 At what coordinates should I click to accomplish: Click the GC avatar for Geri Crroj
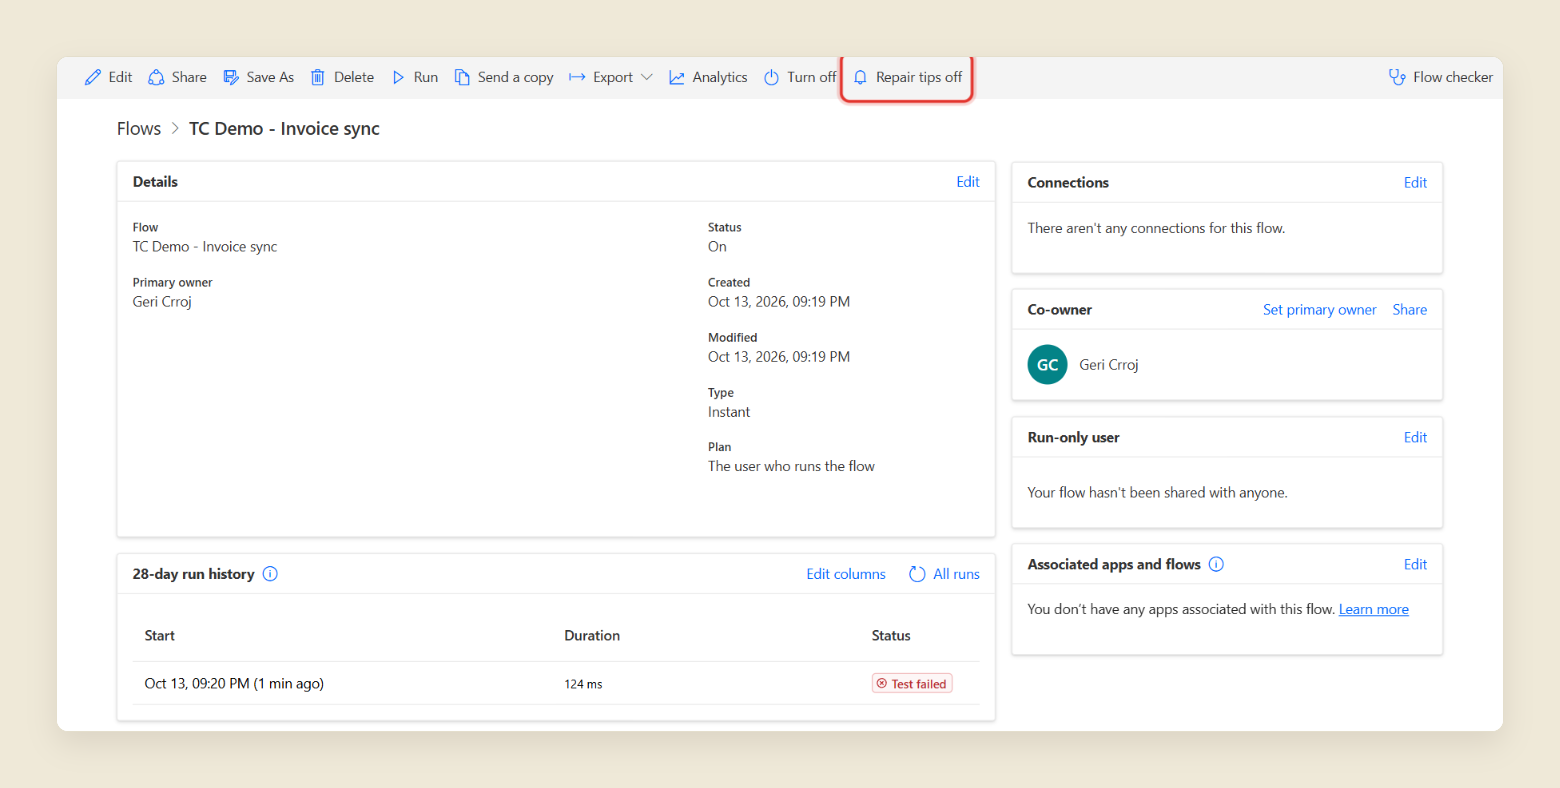point(1048,365)
